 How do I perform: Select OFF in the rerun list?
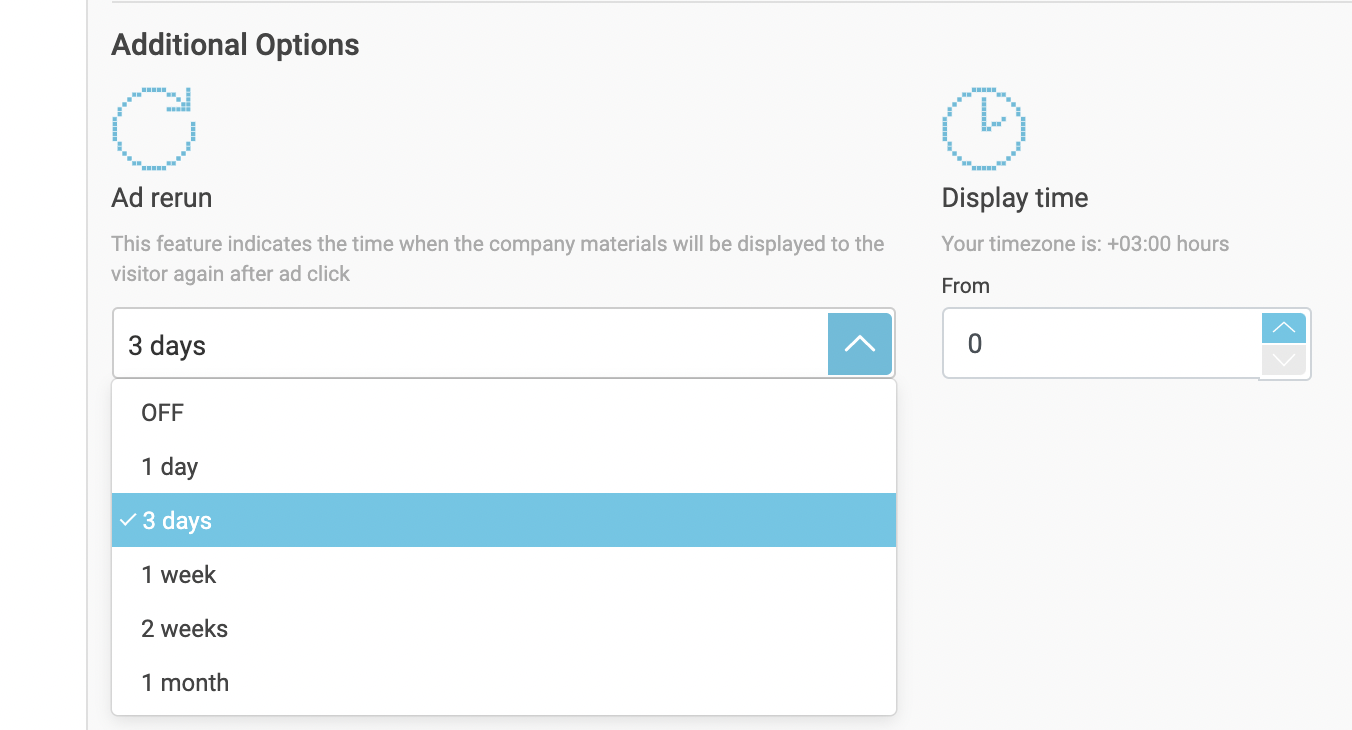pos(163,413)
